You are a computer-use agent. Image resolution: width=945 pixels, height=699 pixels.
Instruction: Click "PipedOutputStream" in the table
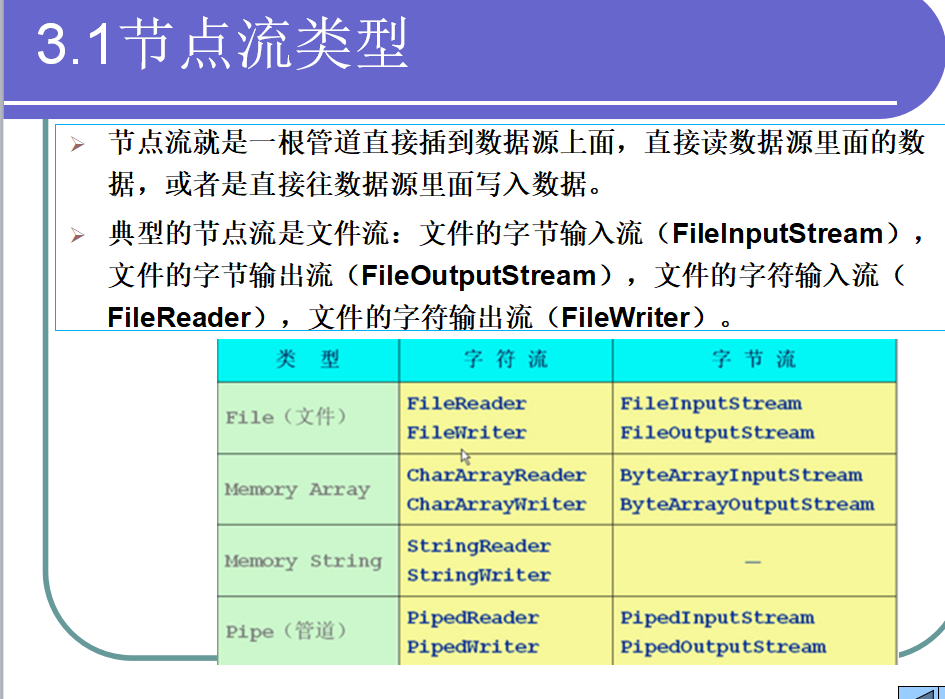click(x=723, y=647)
